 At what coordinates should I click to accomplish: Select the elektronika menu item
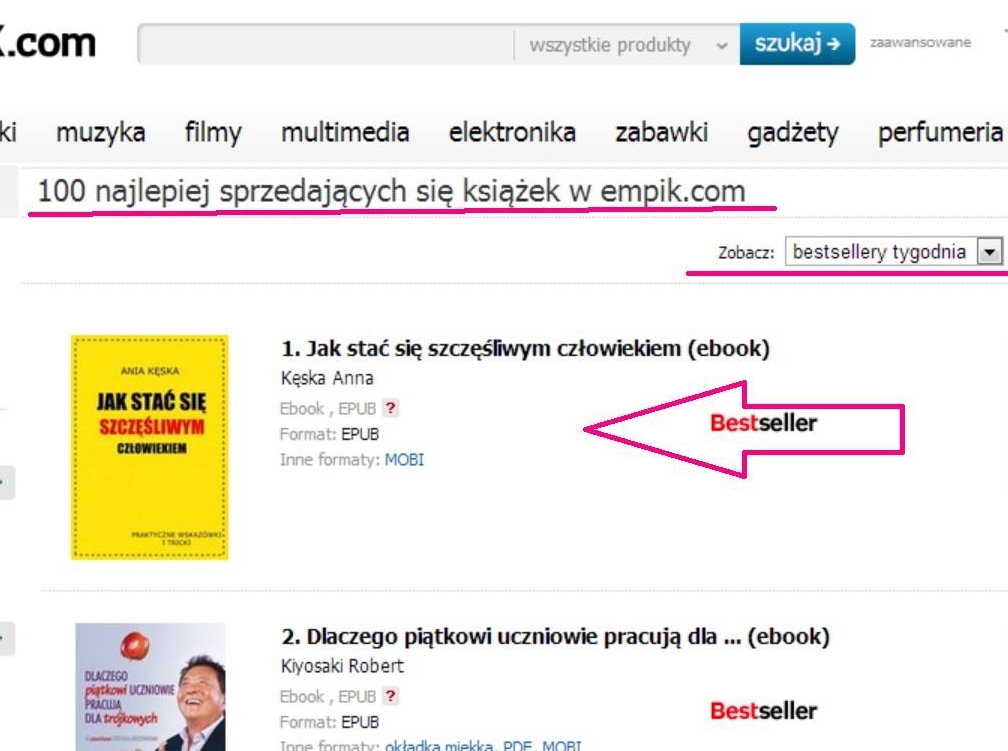pos(512,132)
